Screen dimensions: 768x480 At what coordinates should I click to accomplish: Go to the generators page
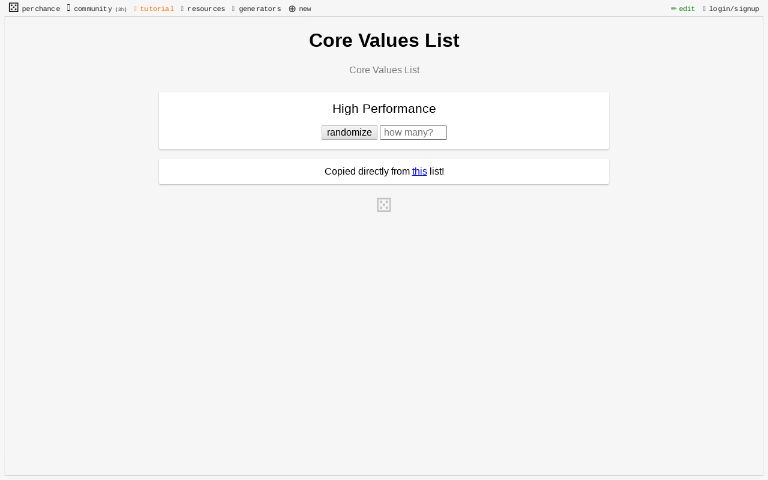point(259,9)
